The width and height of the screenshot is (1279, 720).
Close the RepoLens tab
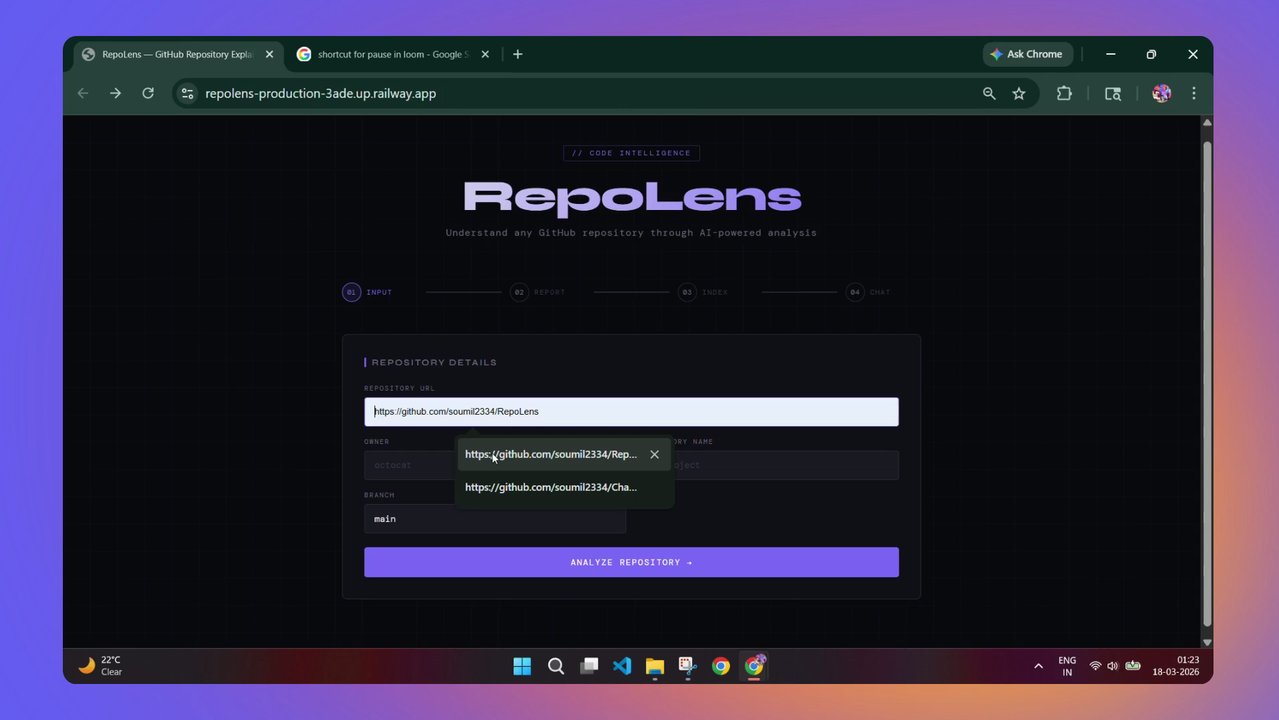click(x=269, y=54)
